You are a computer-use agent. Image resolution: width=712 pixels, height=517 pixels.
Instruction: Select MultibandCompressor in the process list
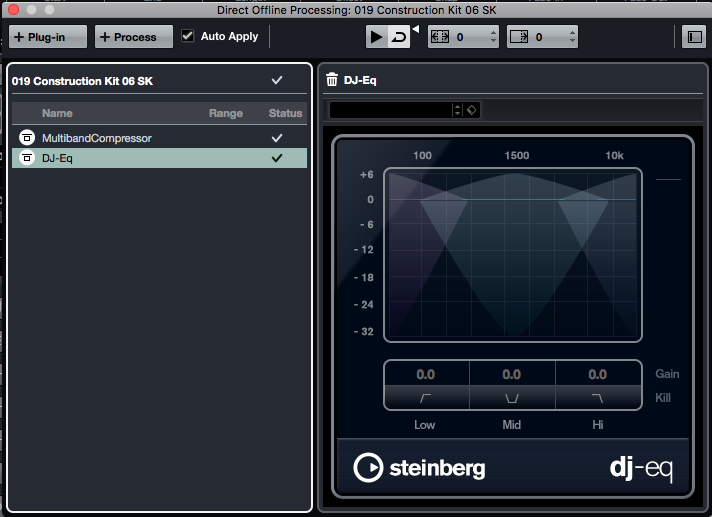coord(97,138)
